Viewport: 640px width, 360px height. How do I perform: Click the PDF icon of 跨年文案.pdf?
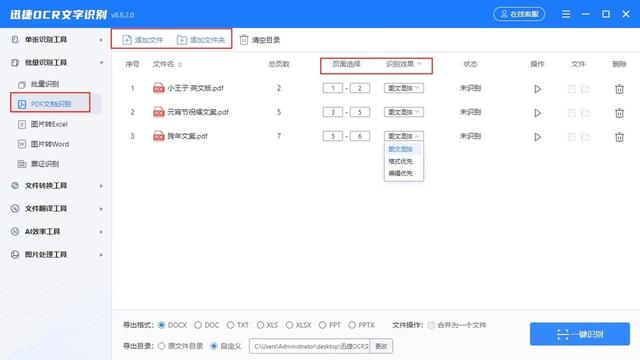pos(158,136)
